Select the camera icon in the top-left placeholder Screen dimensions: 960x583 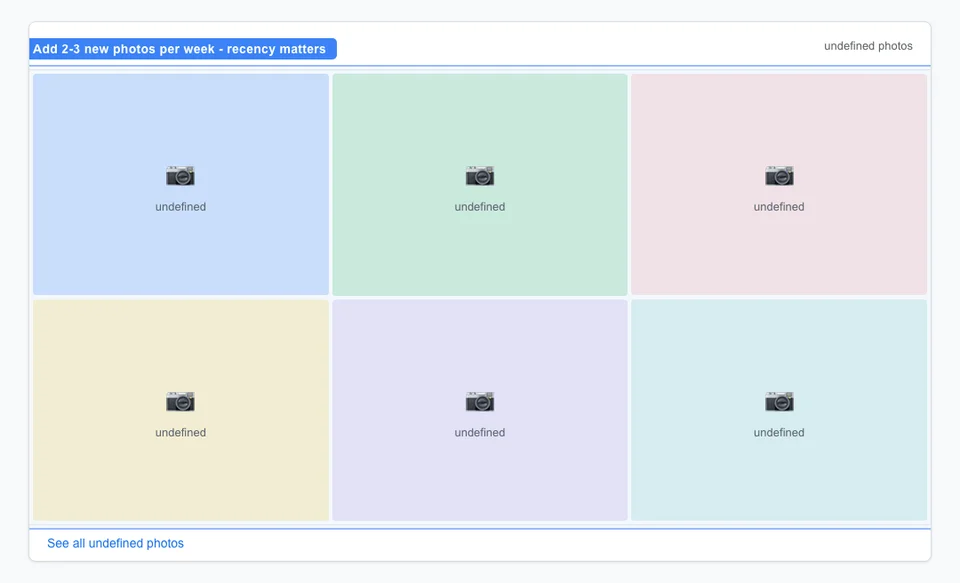(x=180, y=175)
